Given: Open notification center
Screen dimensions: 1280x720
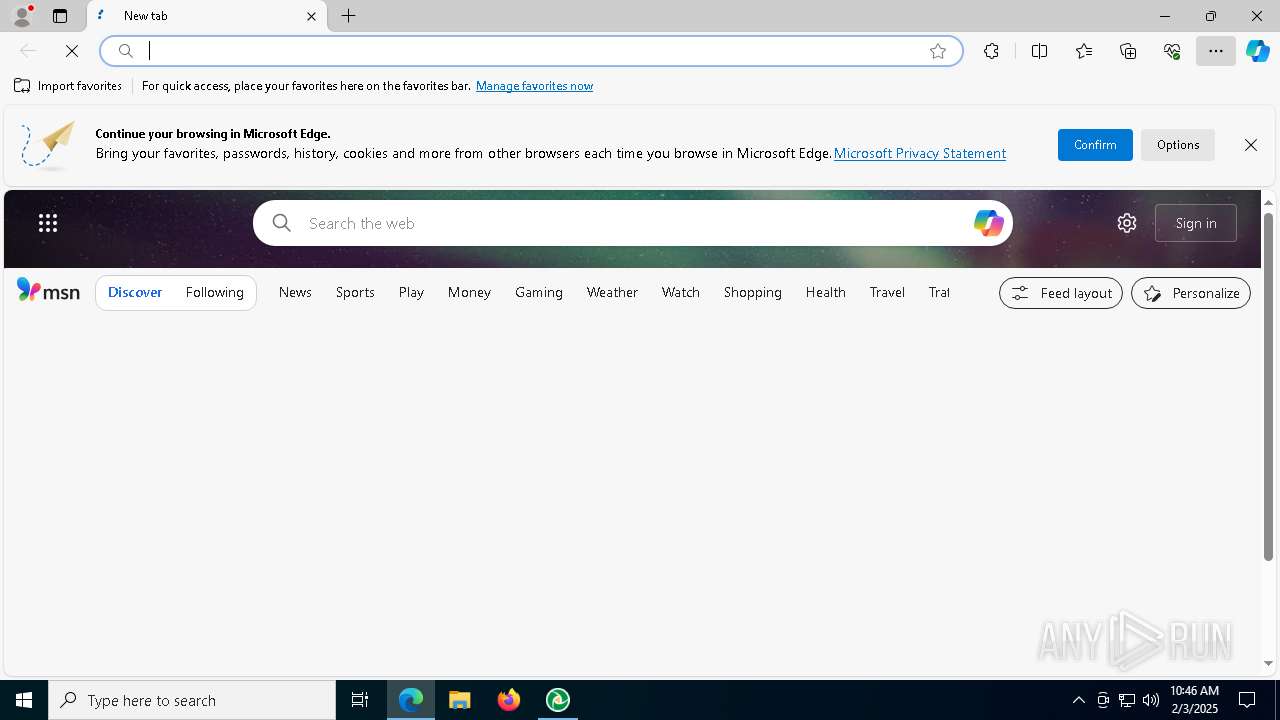Looking at the screenshot, I should 1248,700.
